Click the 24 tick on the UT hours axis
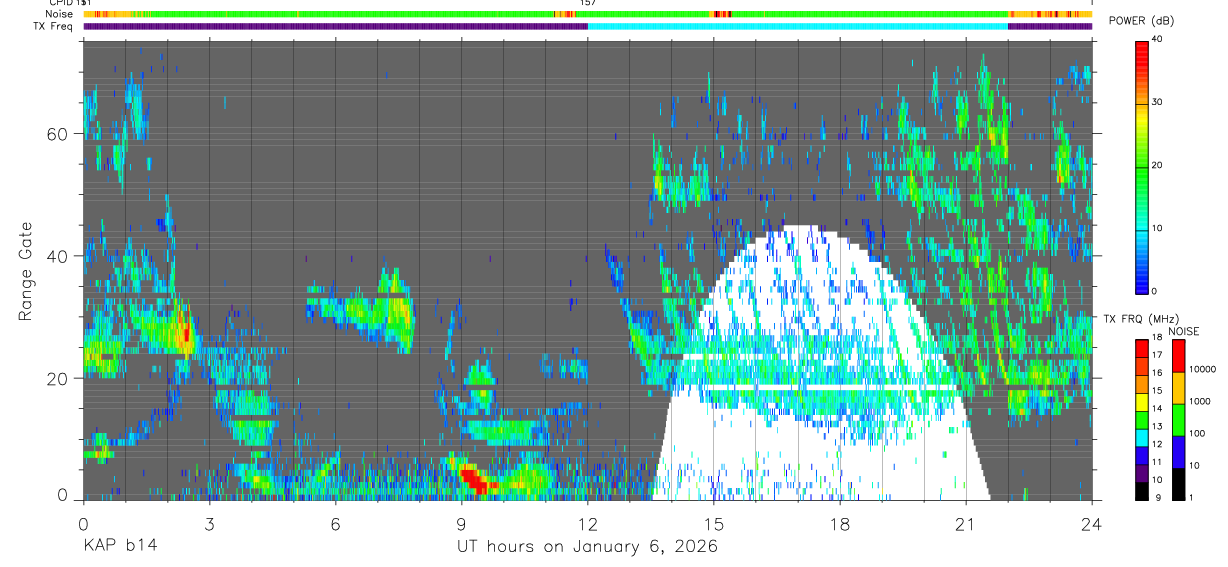The image size is (1228, 567). [x=1092, y=523]
